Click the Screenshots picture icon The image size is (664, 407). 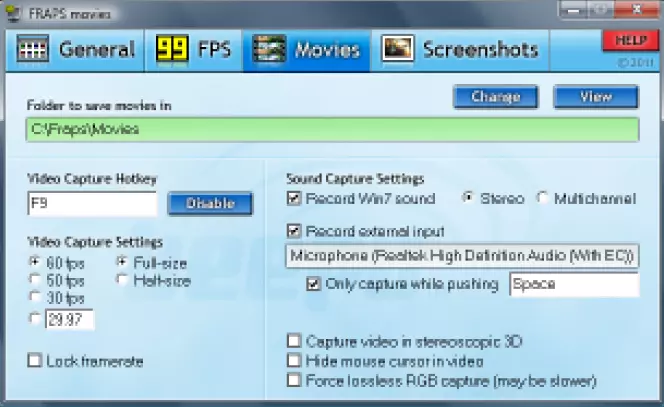tap(398, 49)
